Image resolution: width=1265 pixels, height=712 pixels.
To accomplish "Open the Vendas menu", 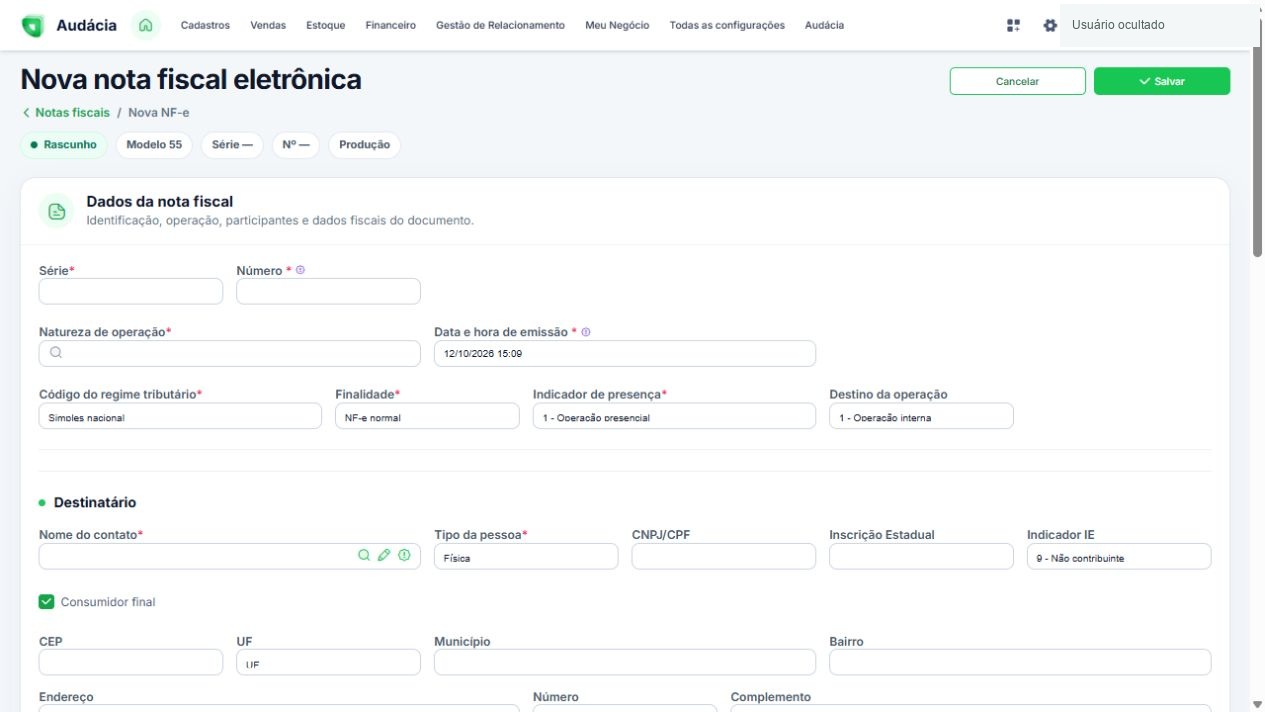I will (268, 26).
